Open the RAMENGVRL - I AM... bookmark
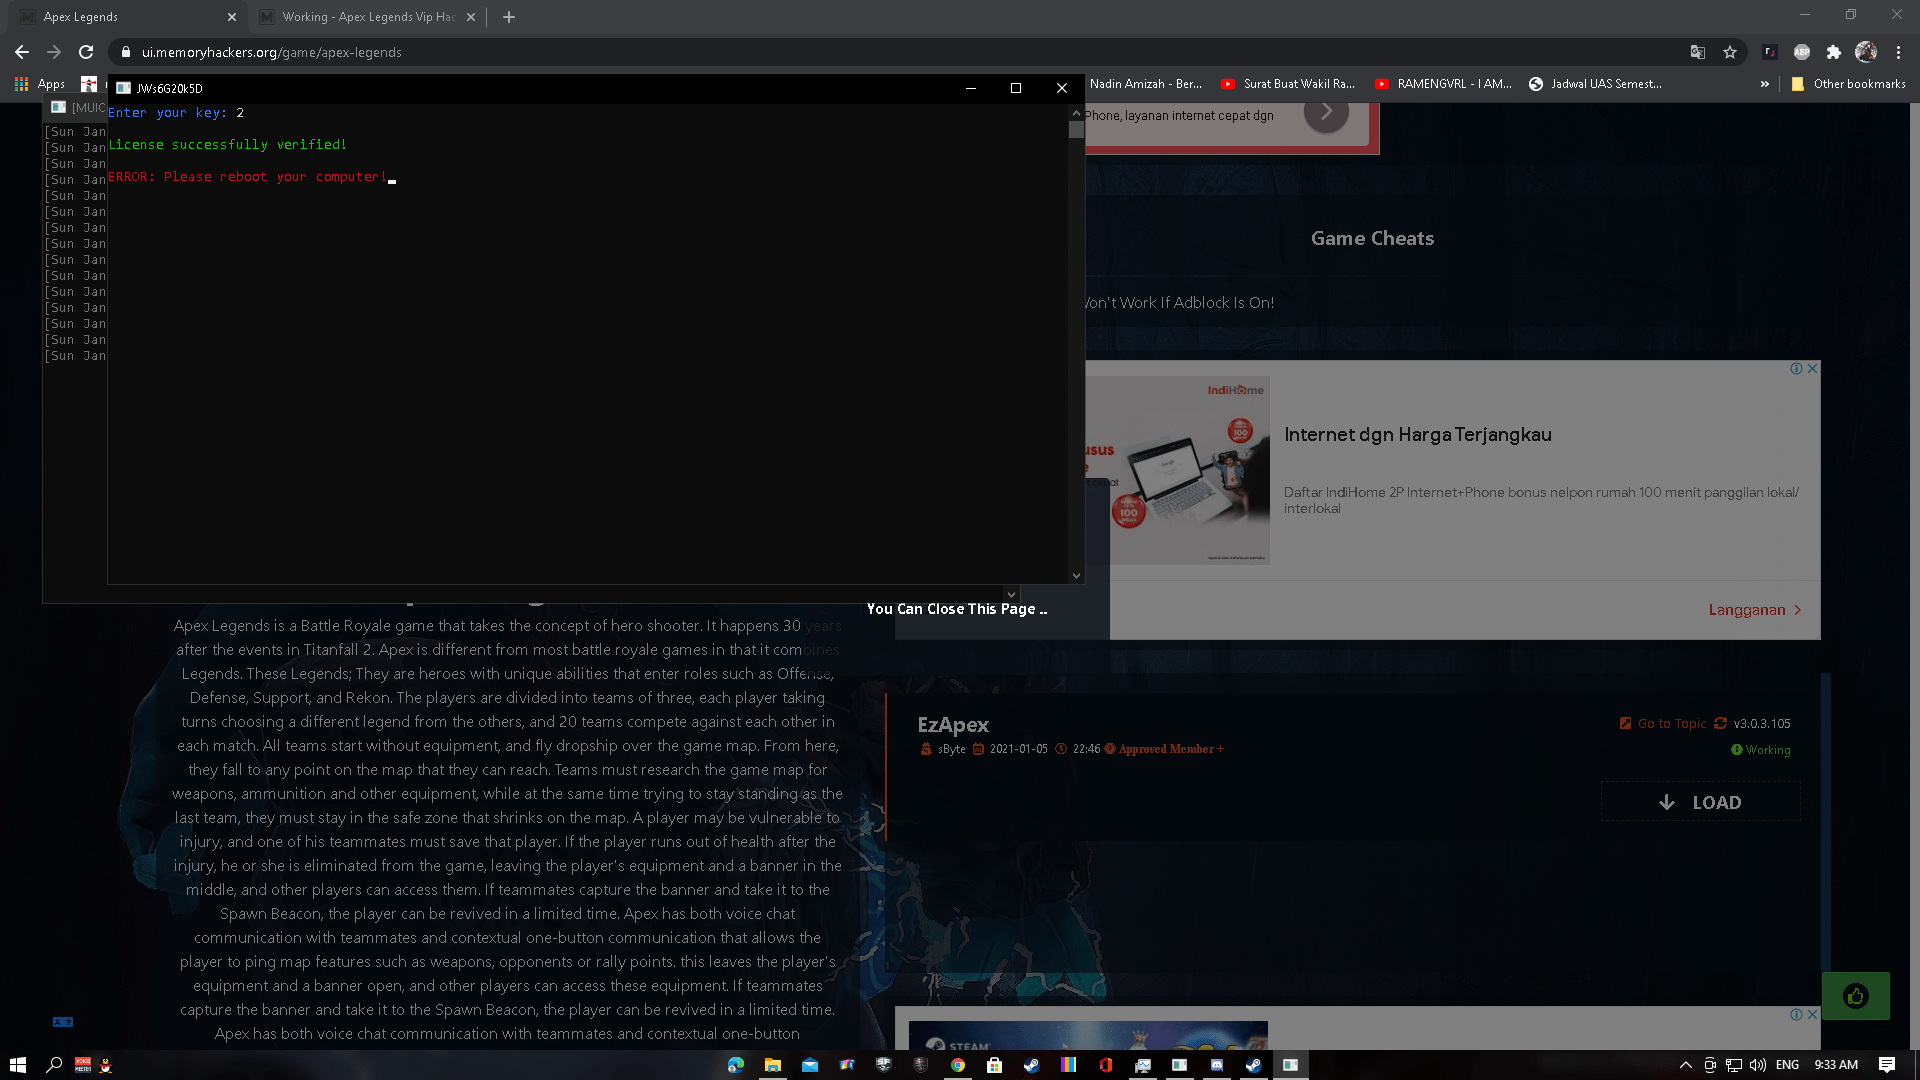This screenshot has width=1920, height=1080. (x=1444, y=84)
